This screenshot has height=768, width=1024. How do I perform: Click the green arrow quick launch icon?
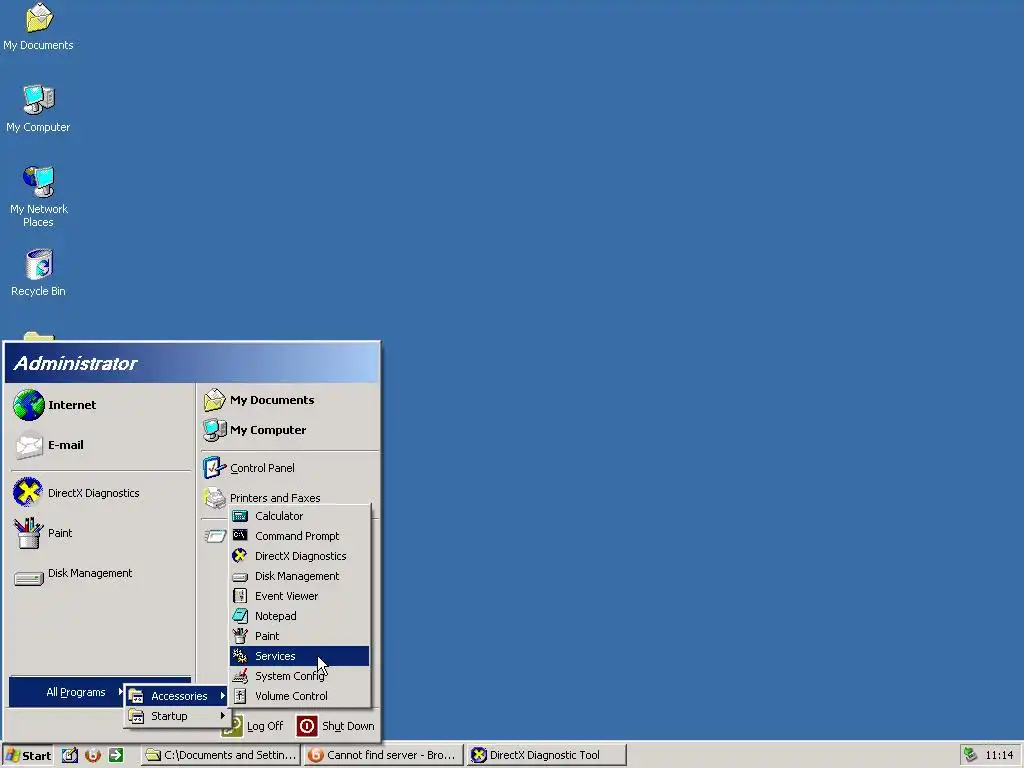(116, 755)
